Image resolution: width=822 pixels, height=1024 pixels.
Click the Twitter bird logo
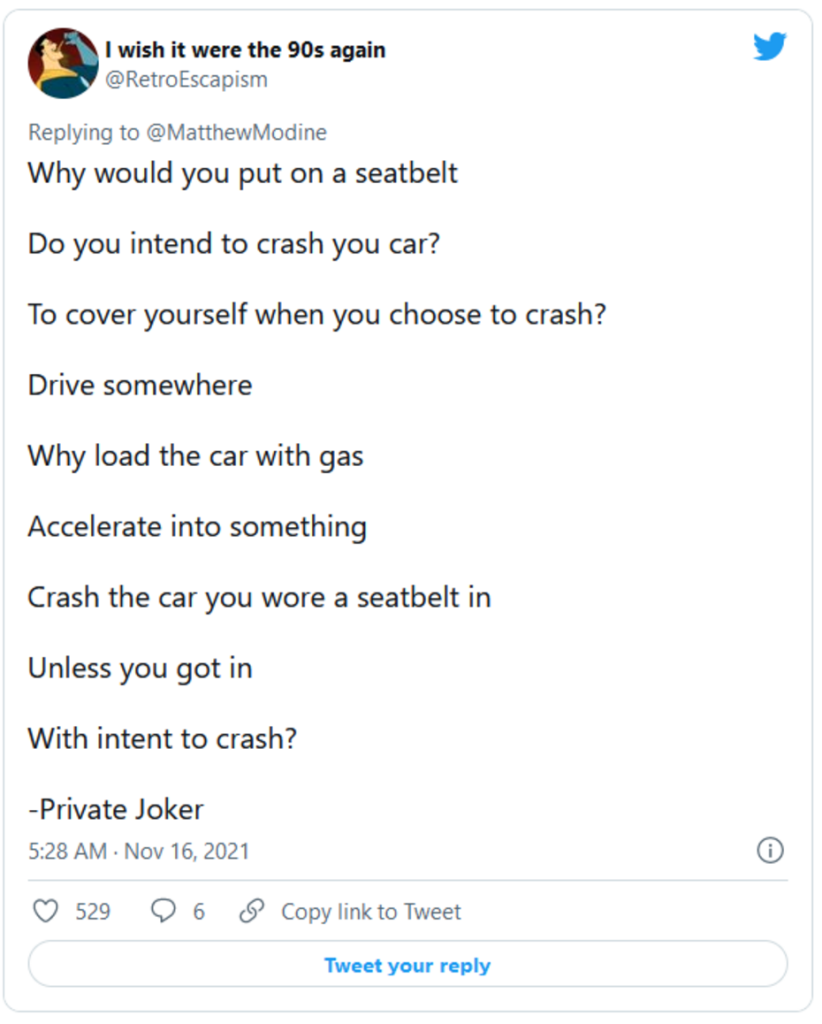pos(770,47)
